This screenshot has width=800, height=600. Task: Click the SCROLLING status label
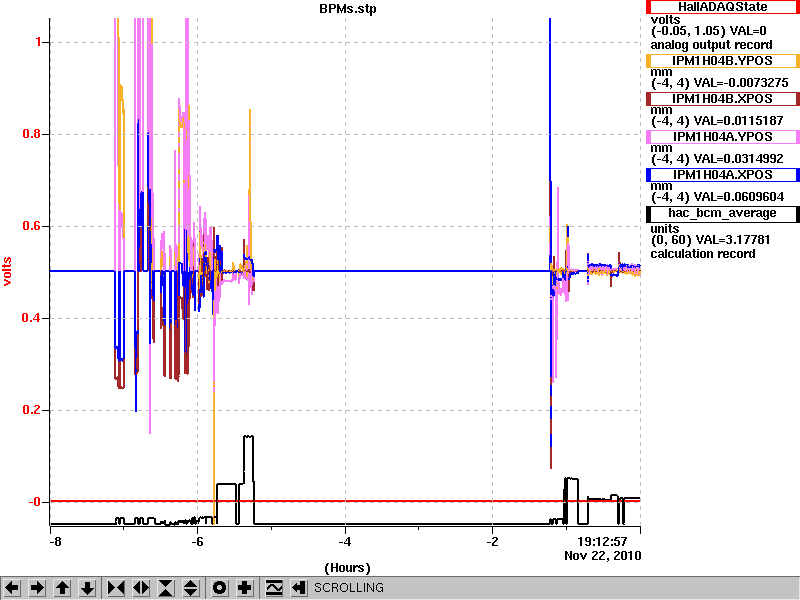[x=349, y=588]
